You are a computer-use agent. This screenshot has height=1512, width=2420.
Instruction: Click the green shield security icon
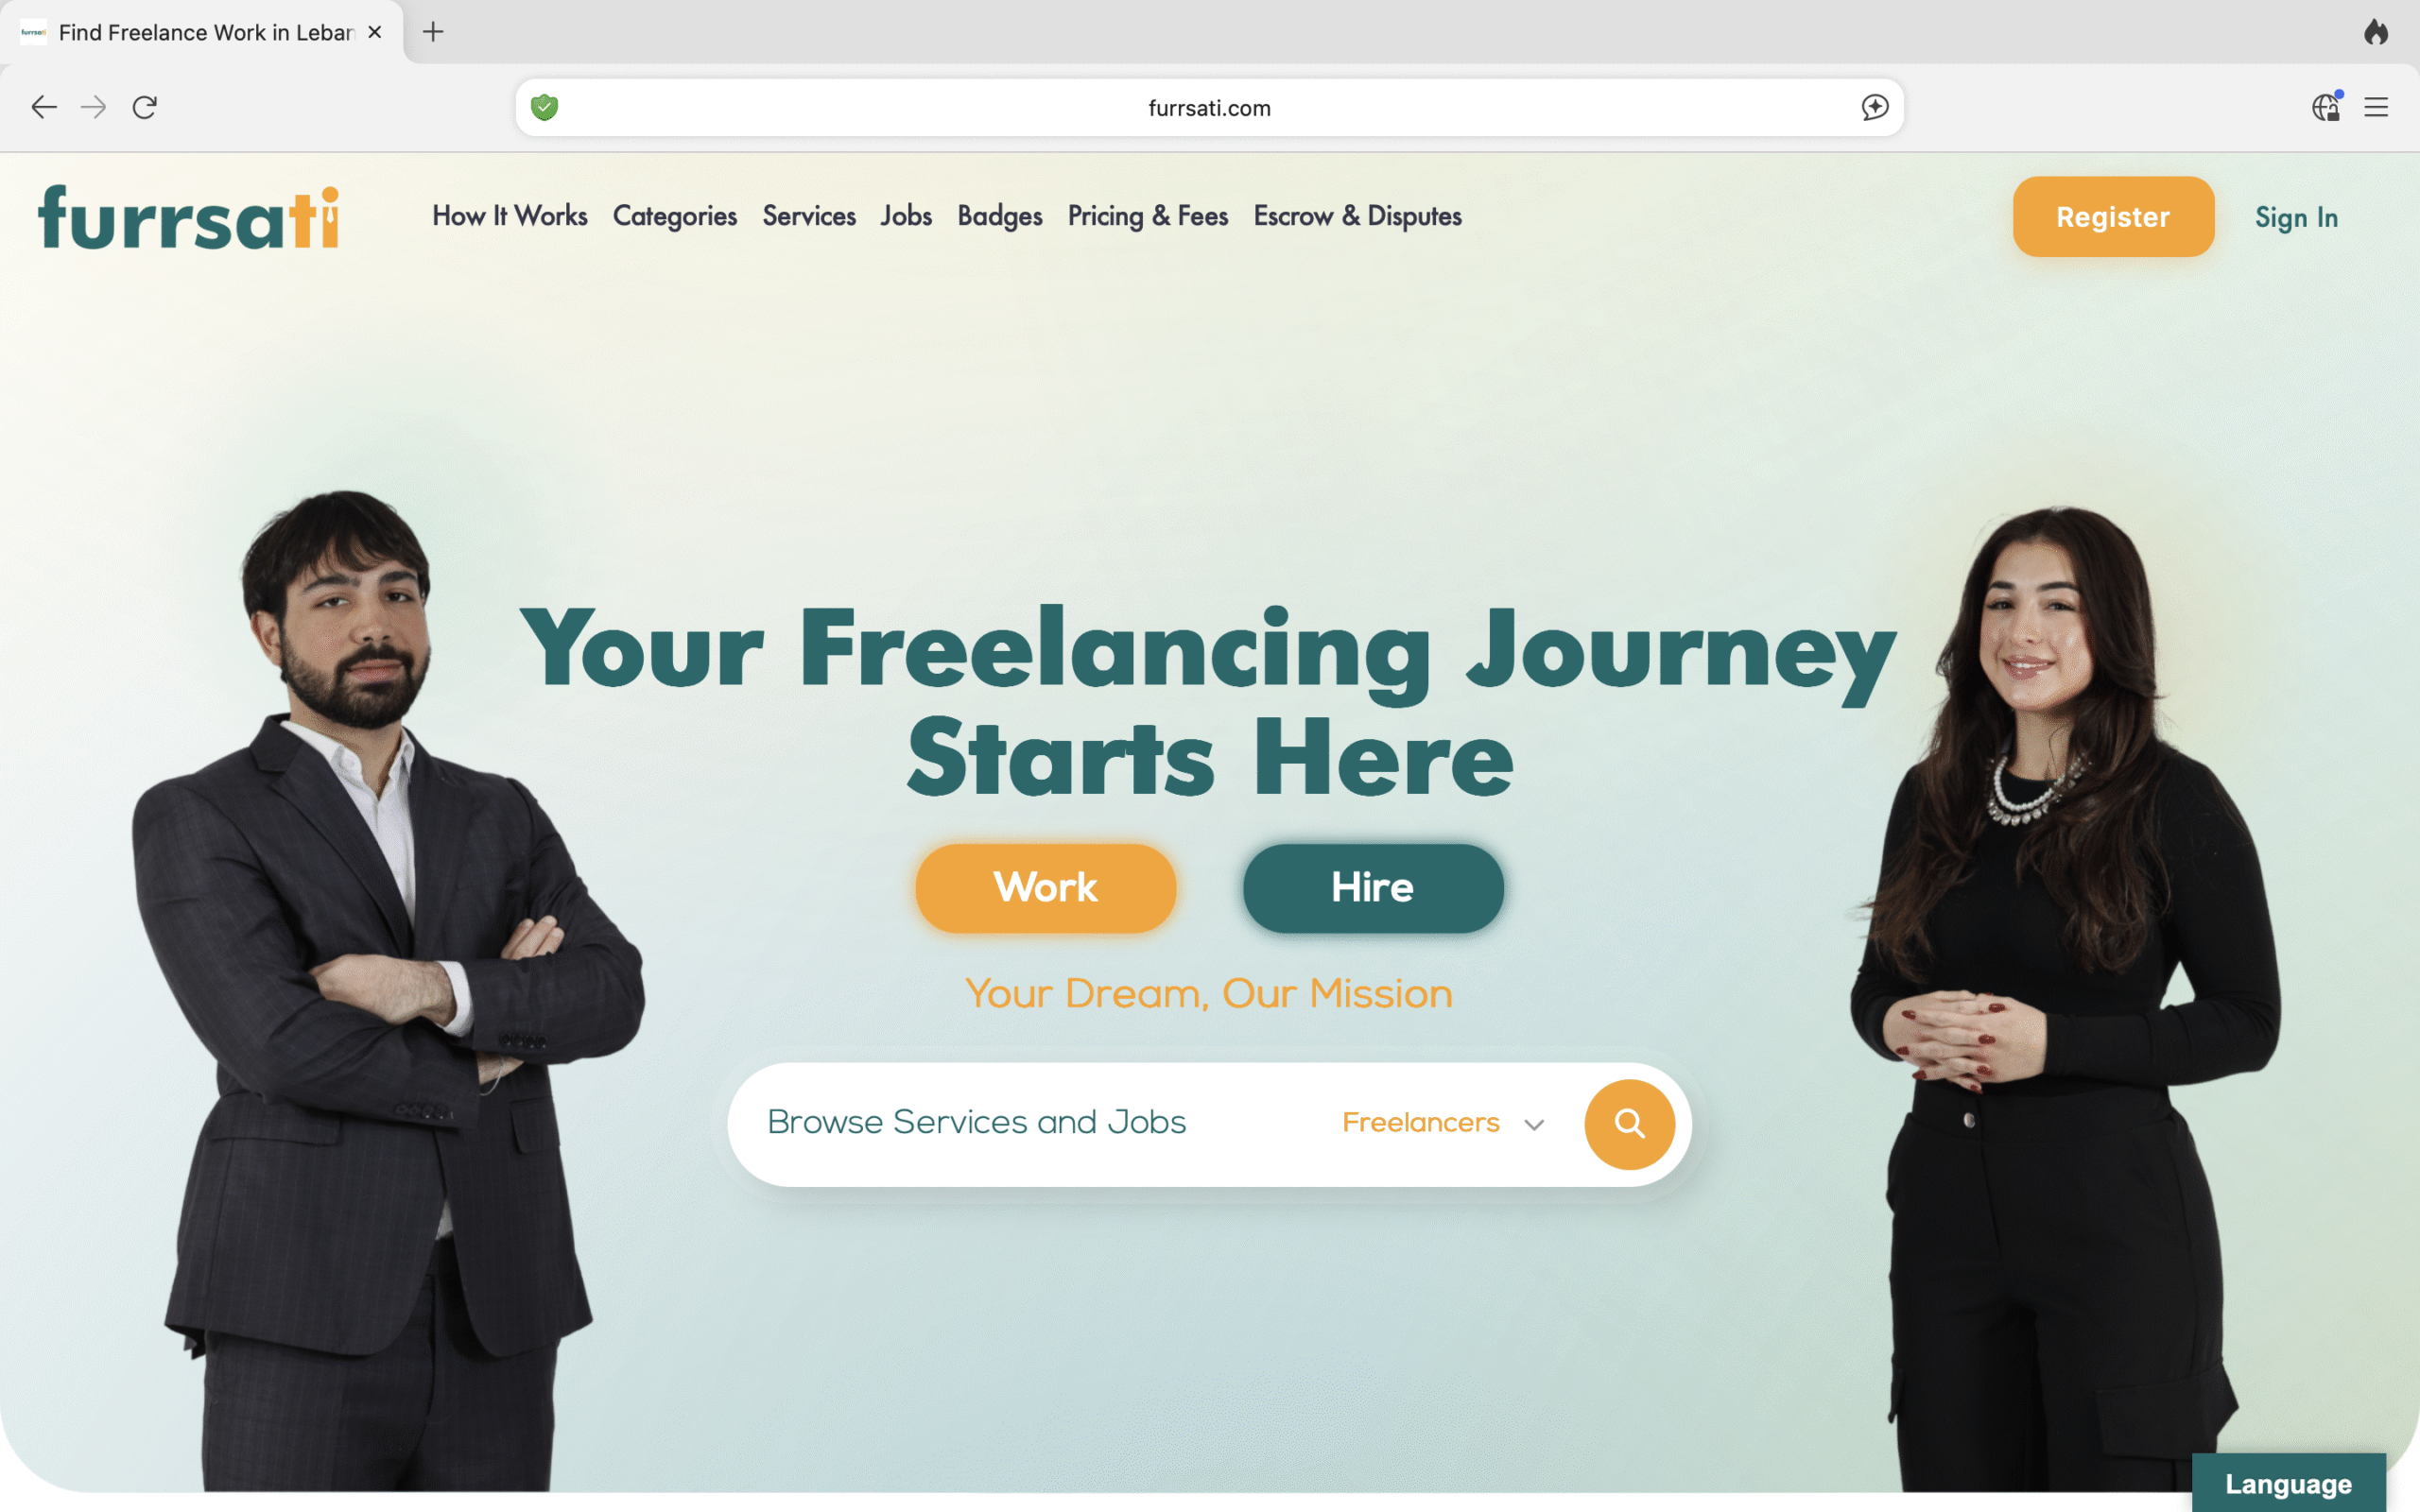[544, 107]
